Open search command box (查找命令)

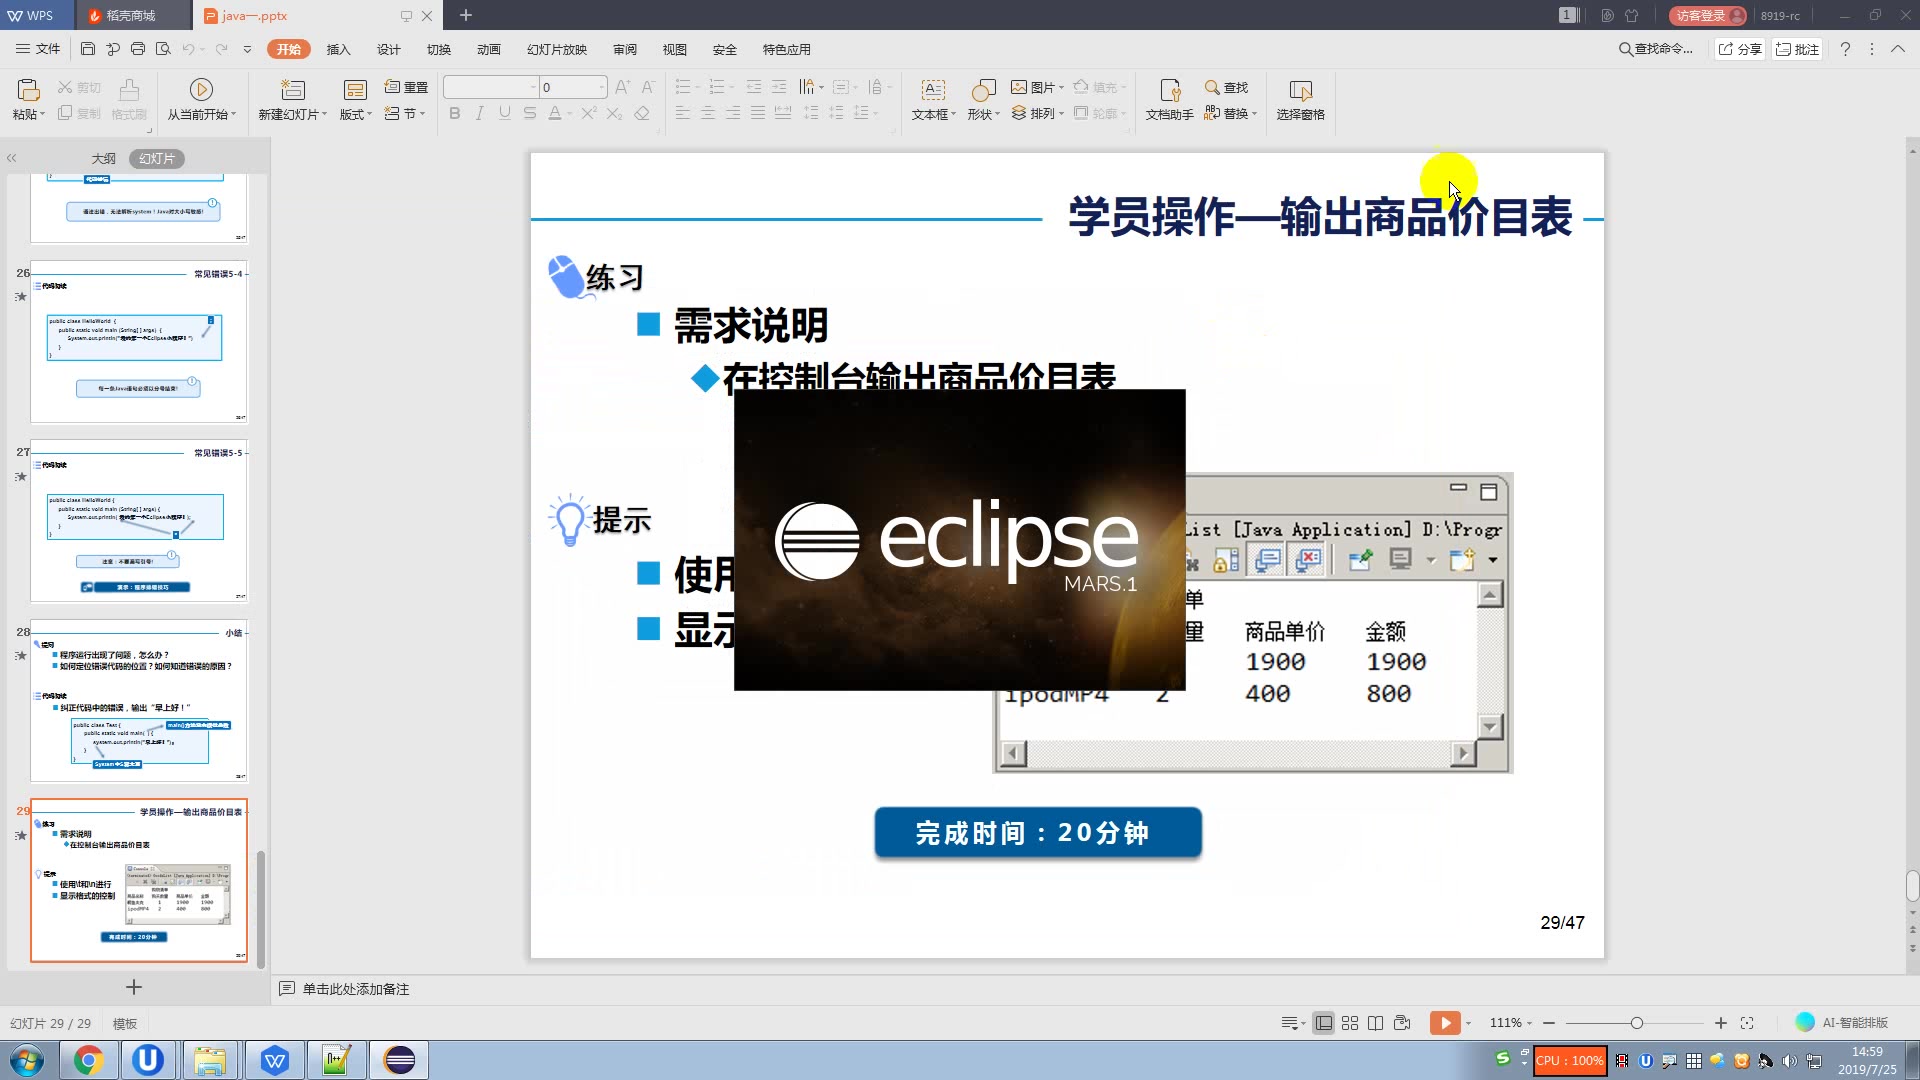pyautogui.click(x=1656, y=49)
